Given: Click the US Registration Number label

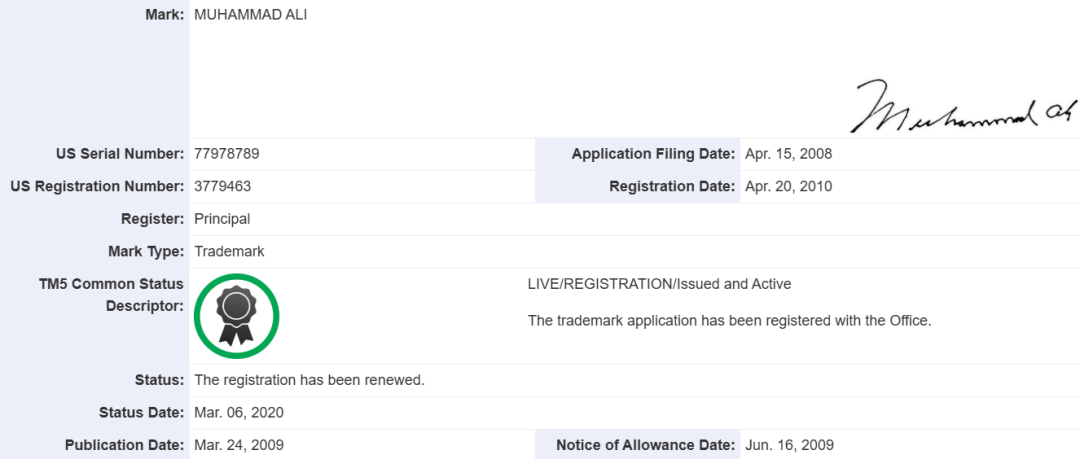Looking at the screenshot, I should click(97, 186).
